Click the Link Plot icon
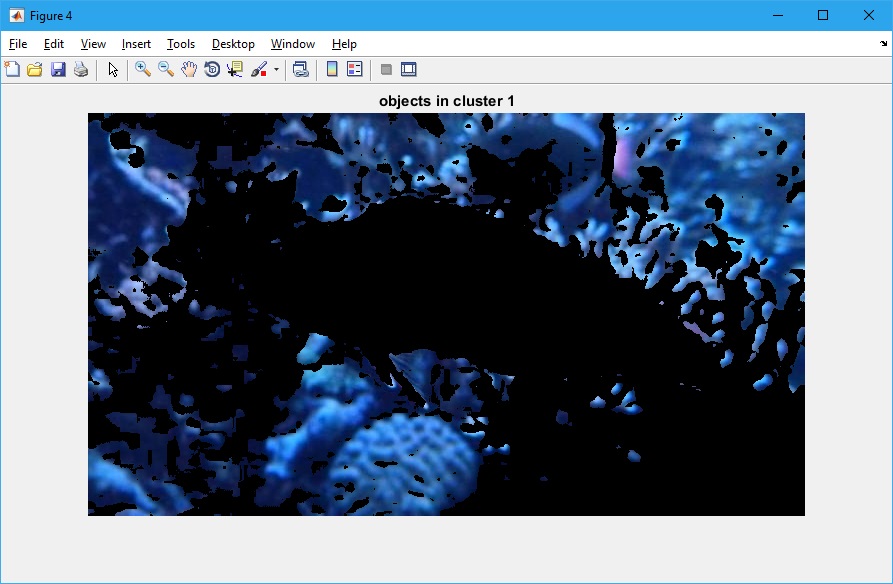This screenshot has height=584, width=893. click(x=300, y=69)
